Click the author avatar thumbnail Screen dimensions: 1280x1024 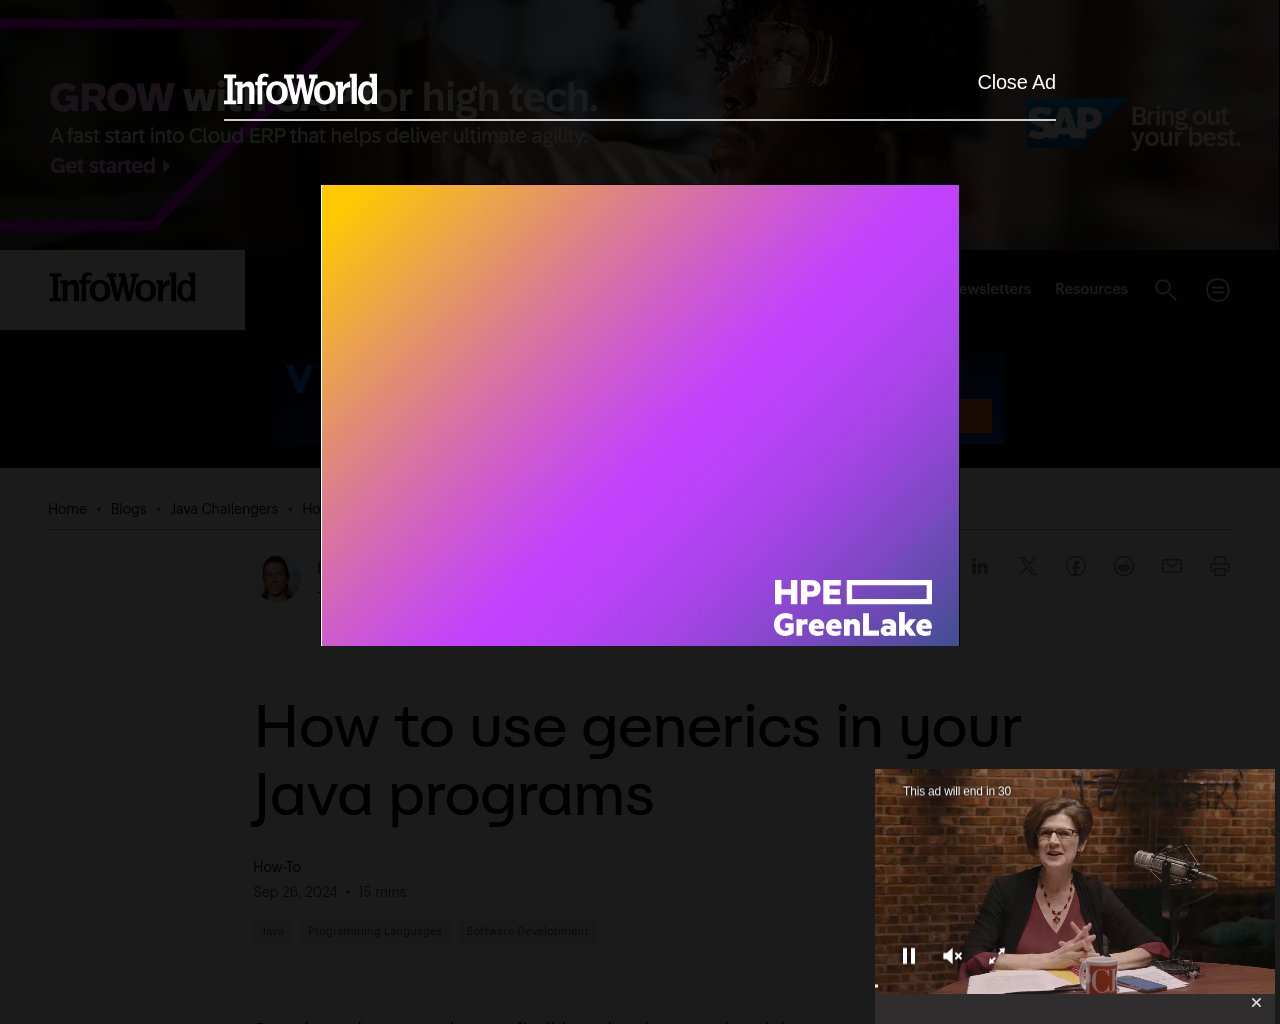click(x=279, y=578)
